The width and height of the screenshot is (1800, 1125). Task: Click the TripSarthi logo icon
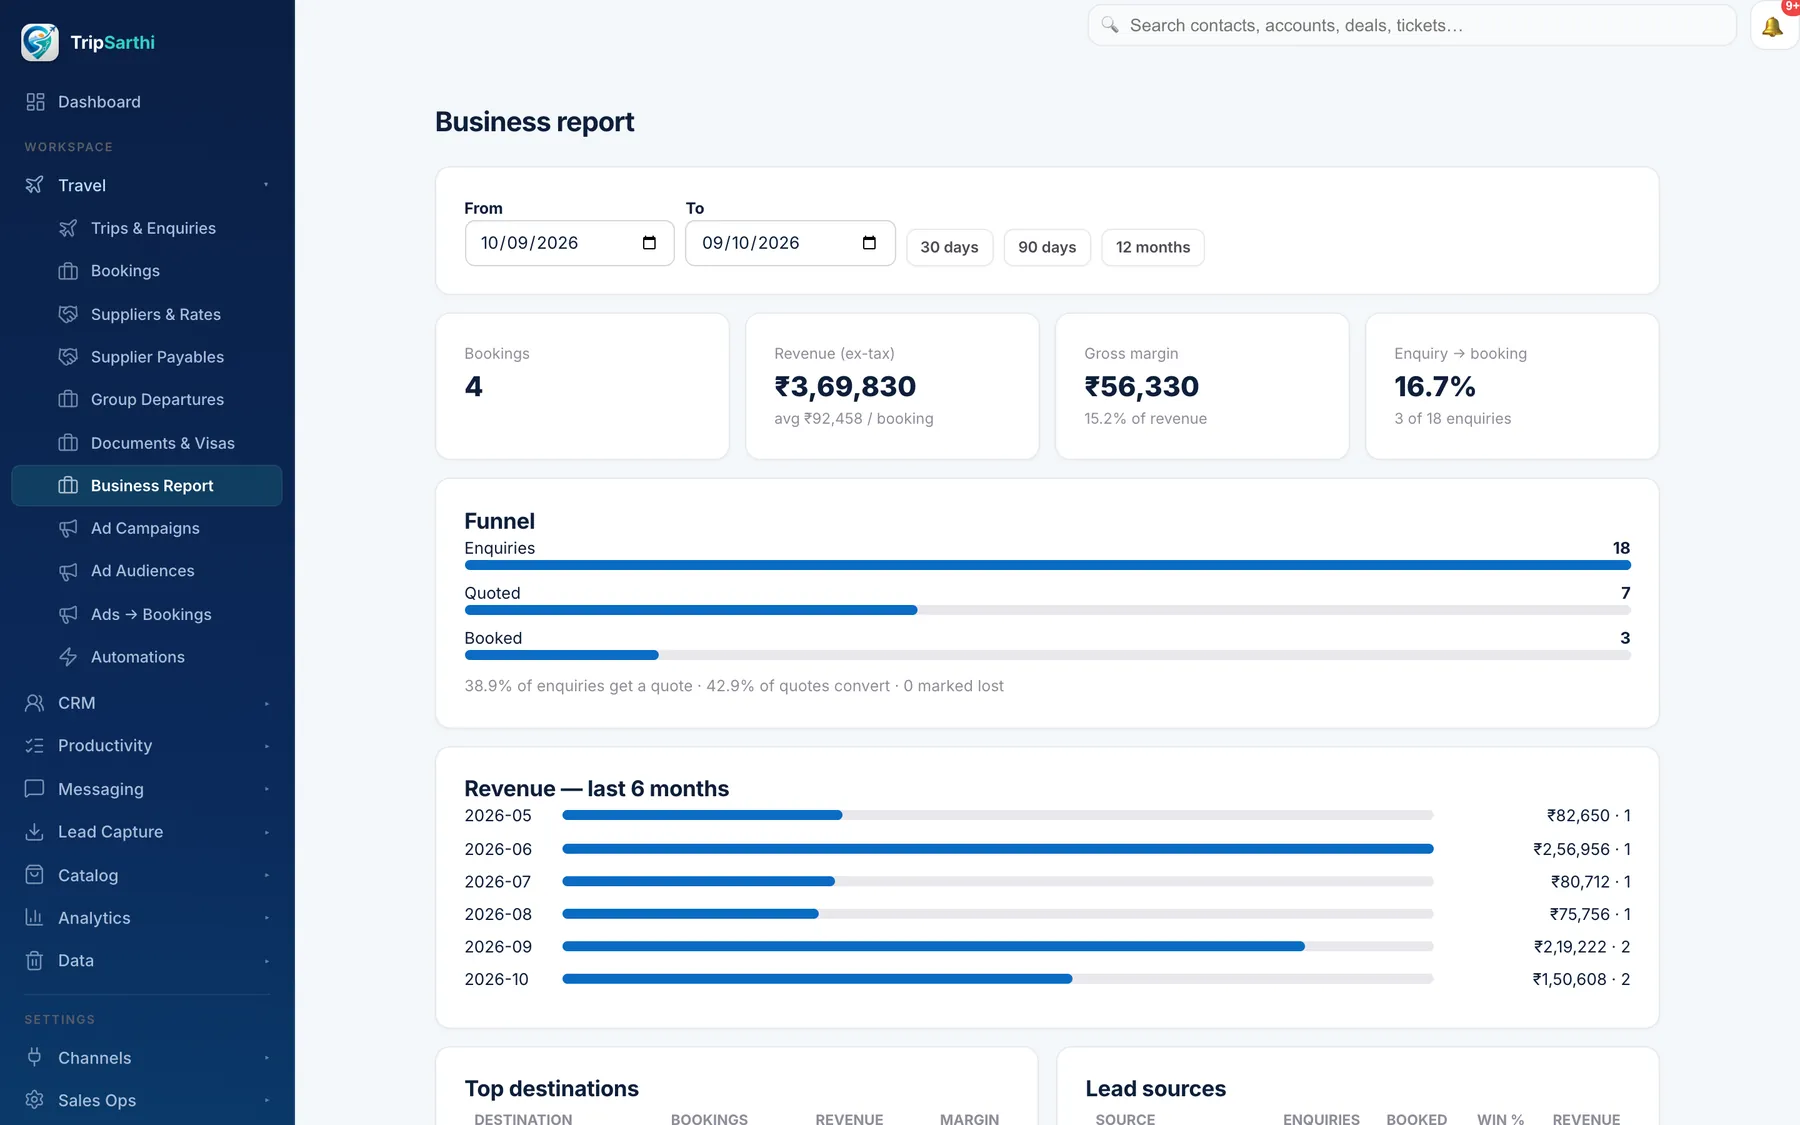pyautogui.click(x=40, y=42)
